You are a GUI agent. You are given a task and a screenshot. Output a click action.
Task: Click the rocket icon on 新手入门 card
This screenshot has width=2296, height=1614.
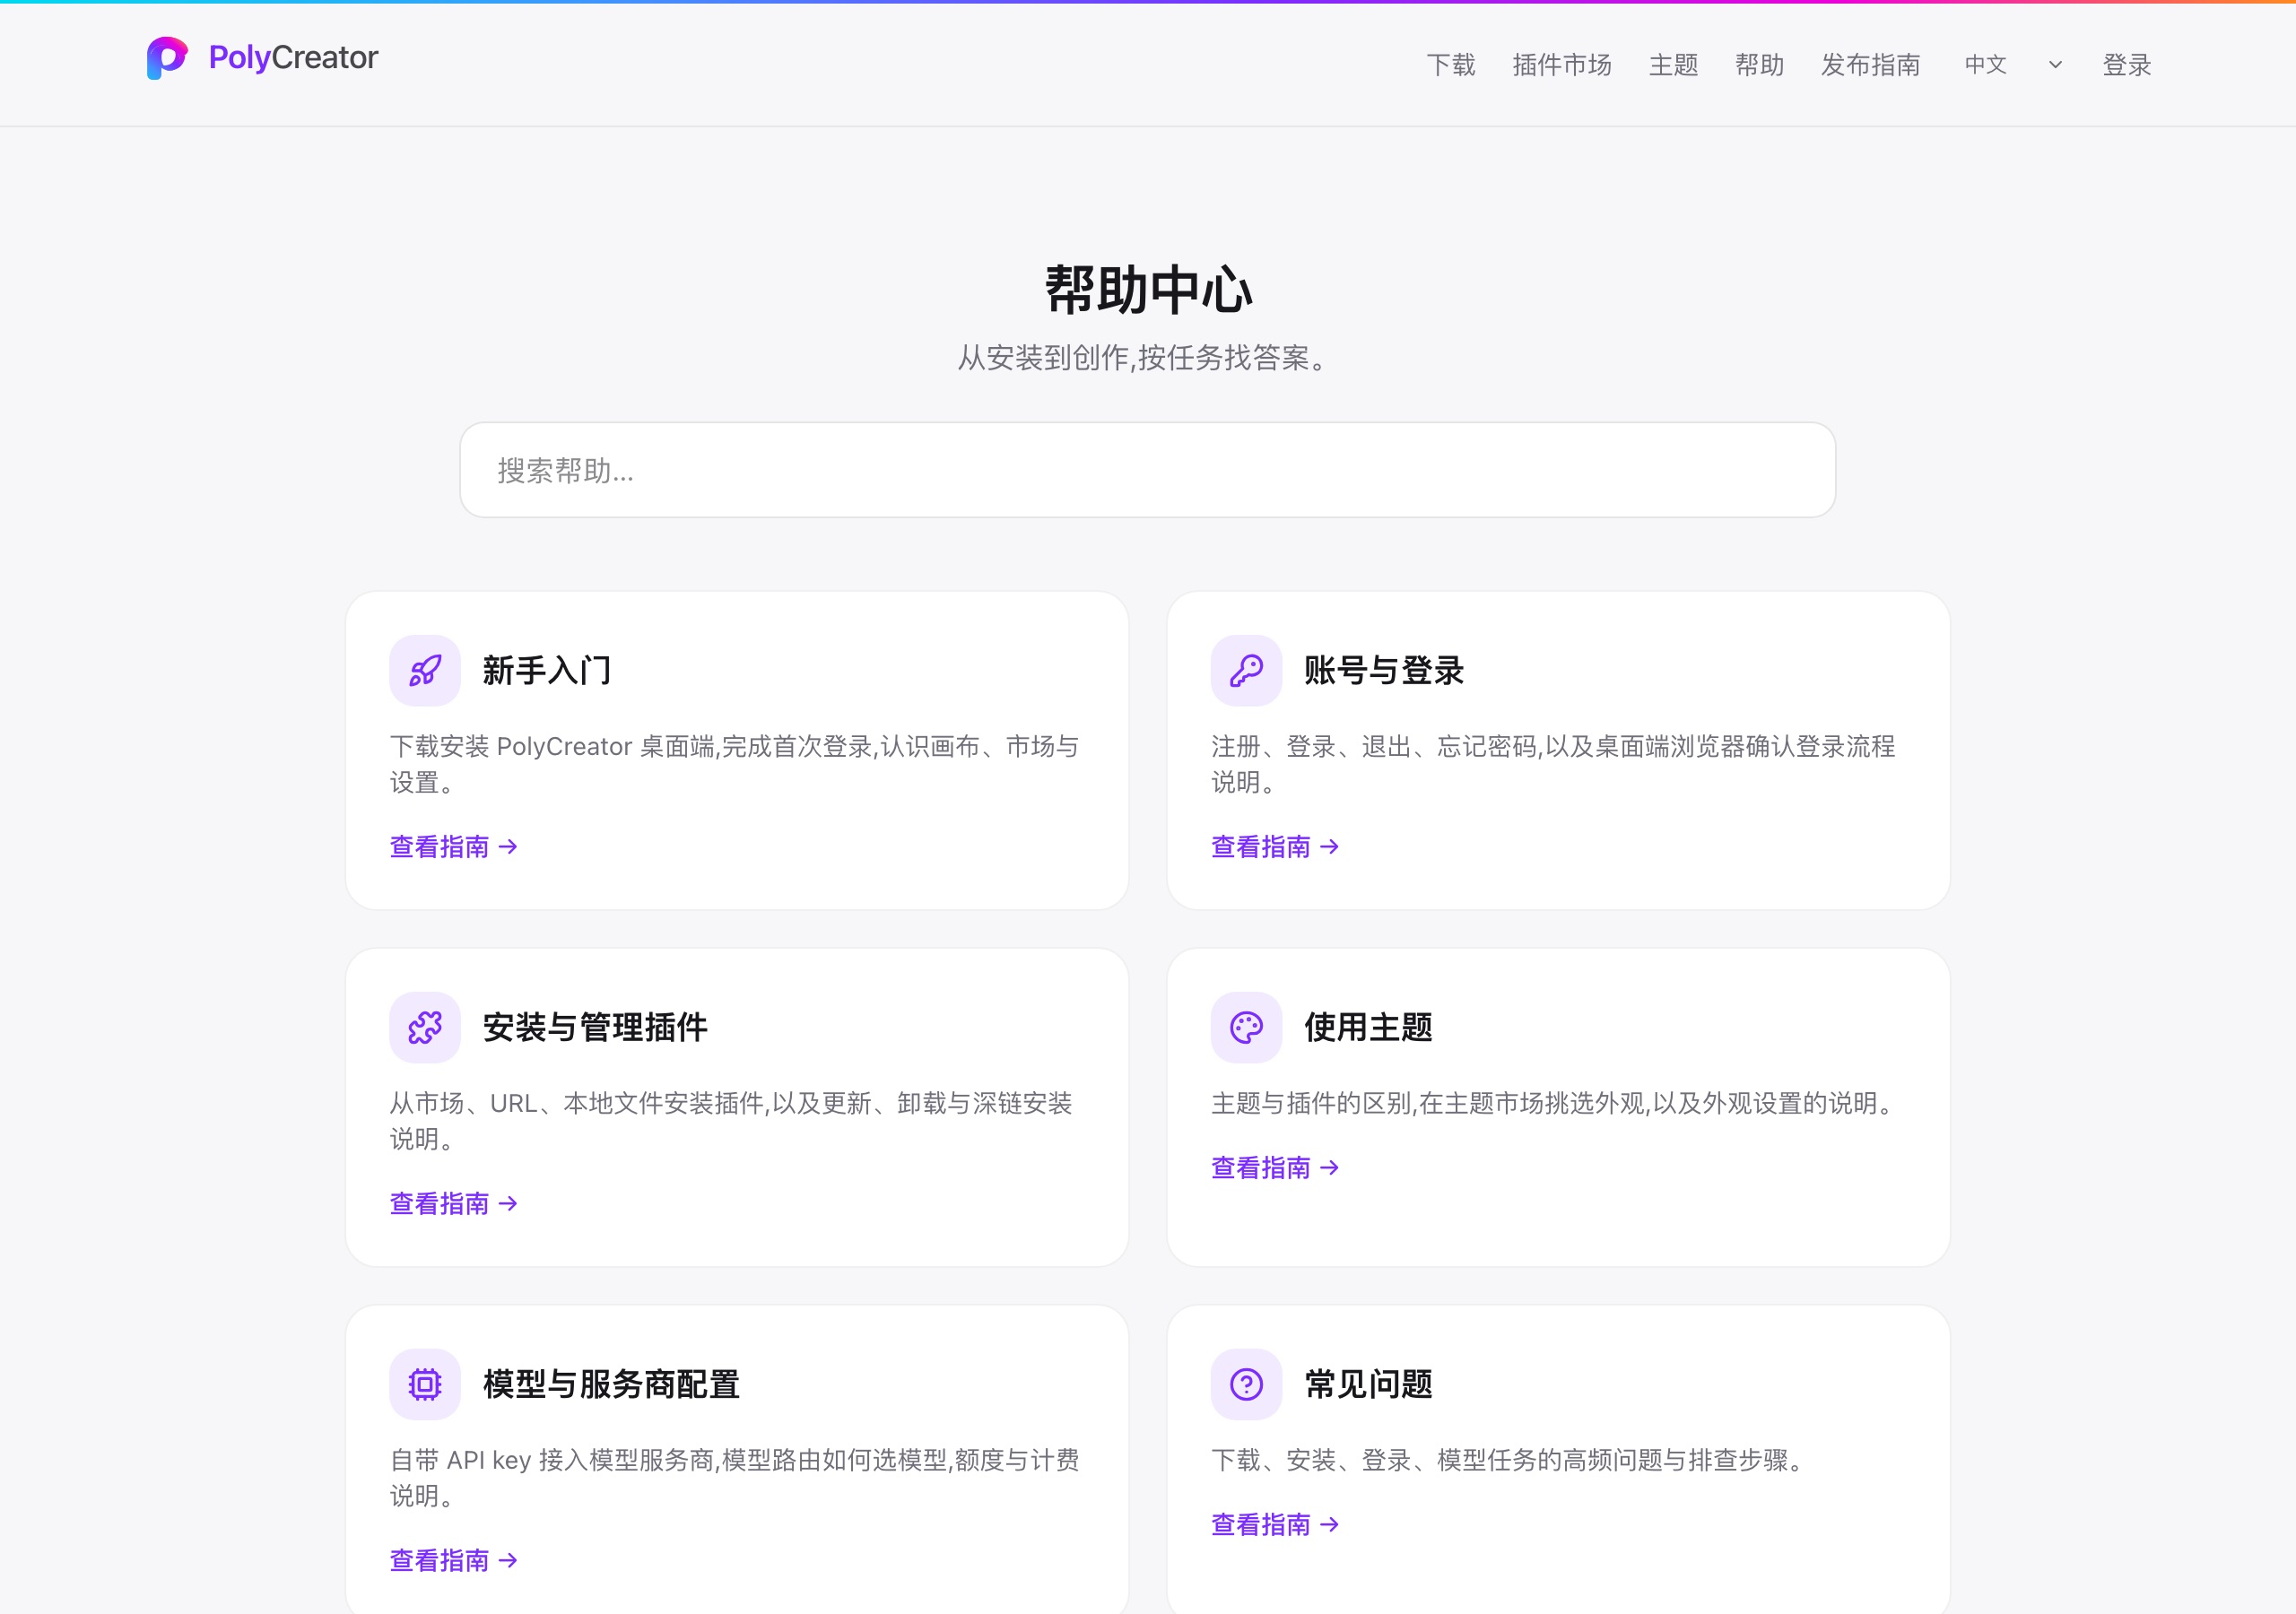(425, 671)
